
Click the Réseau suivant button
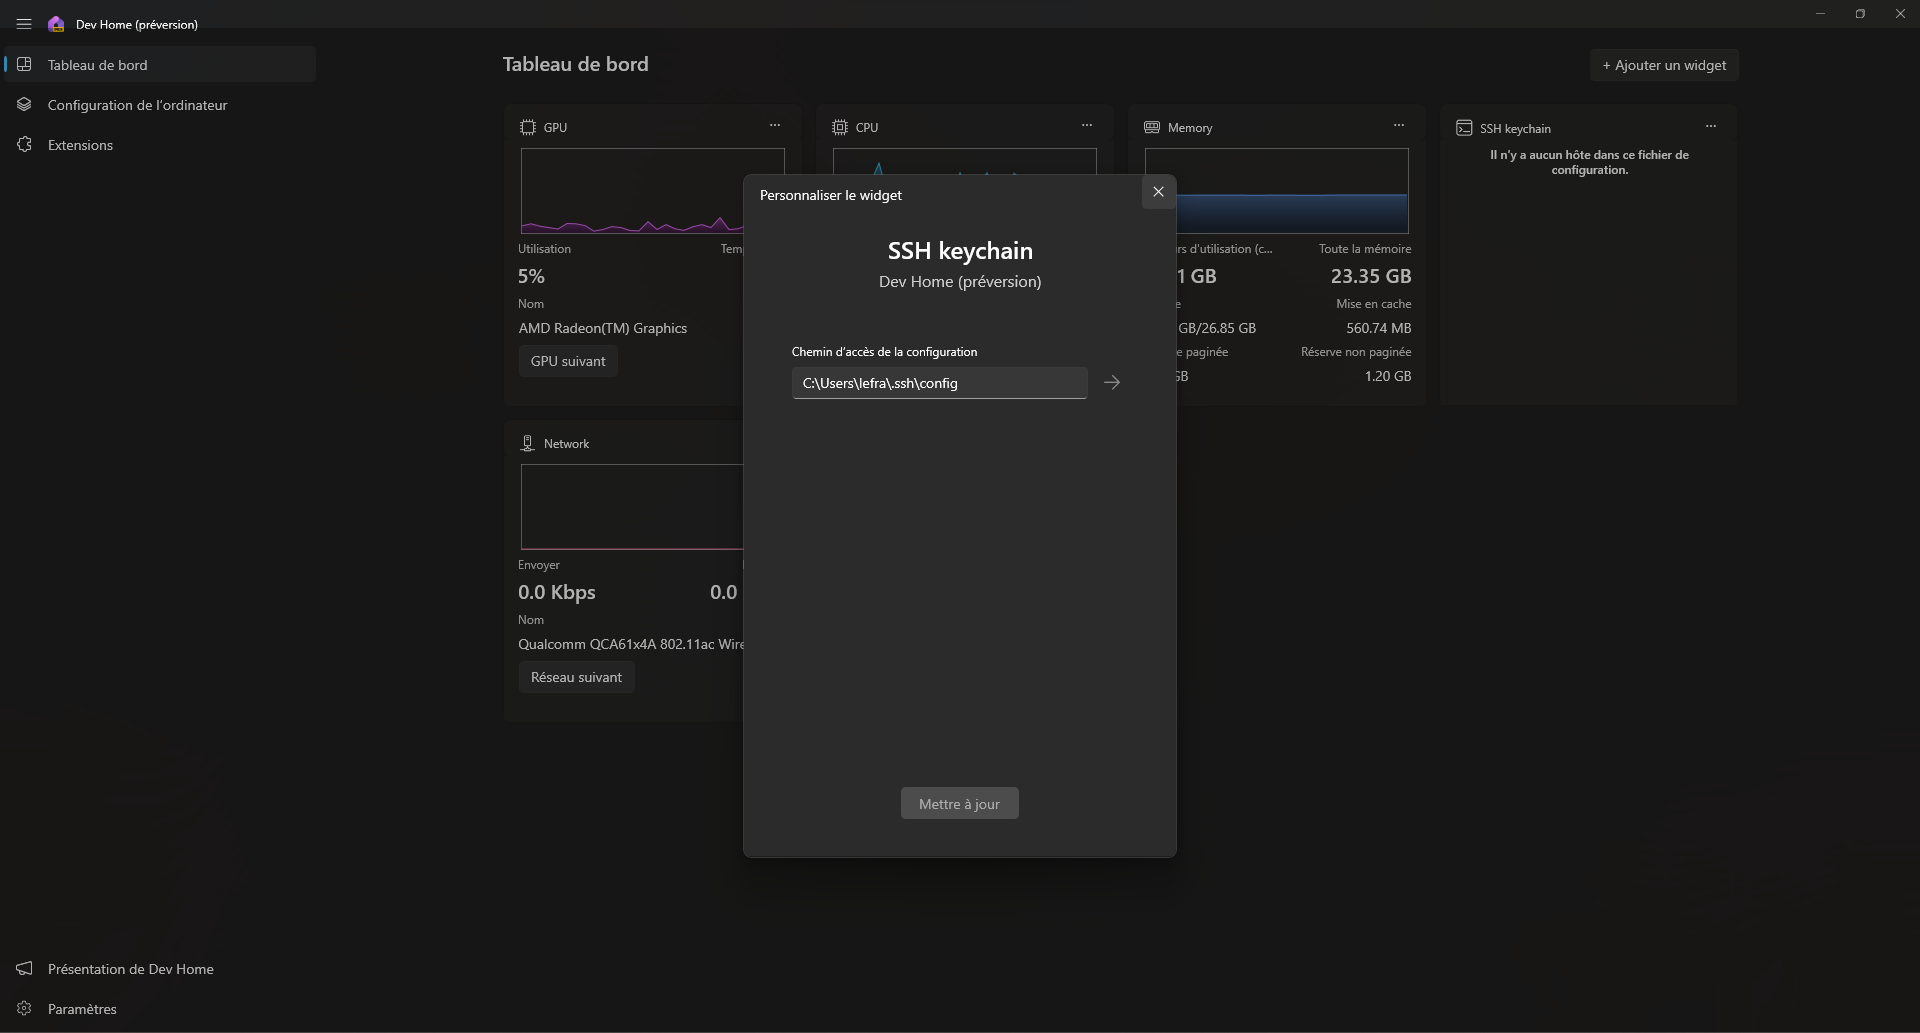577,677
